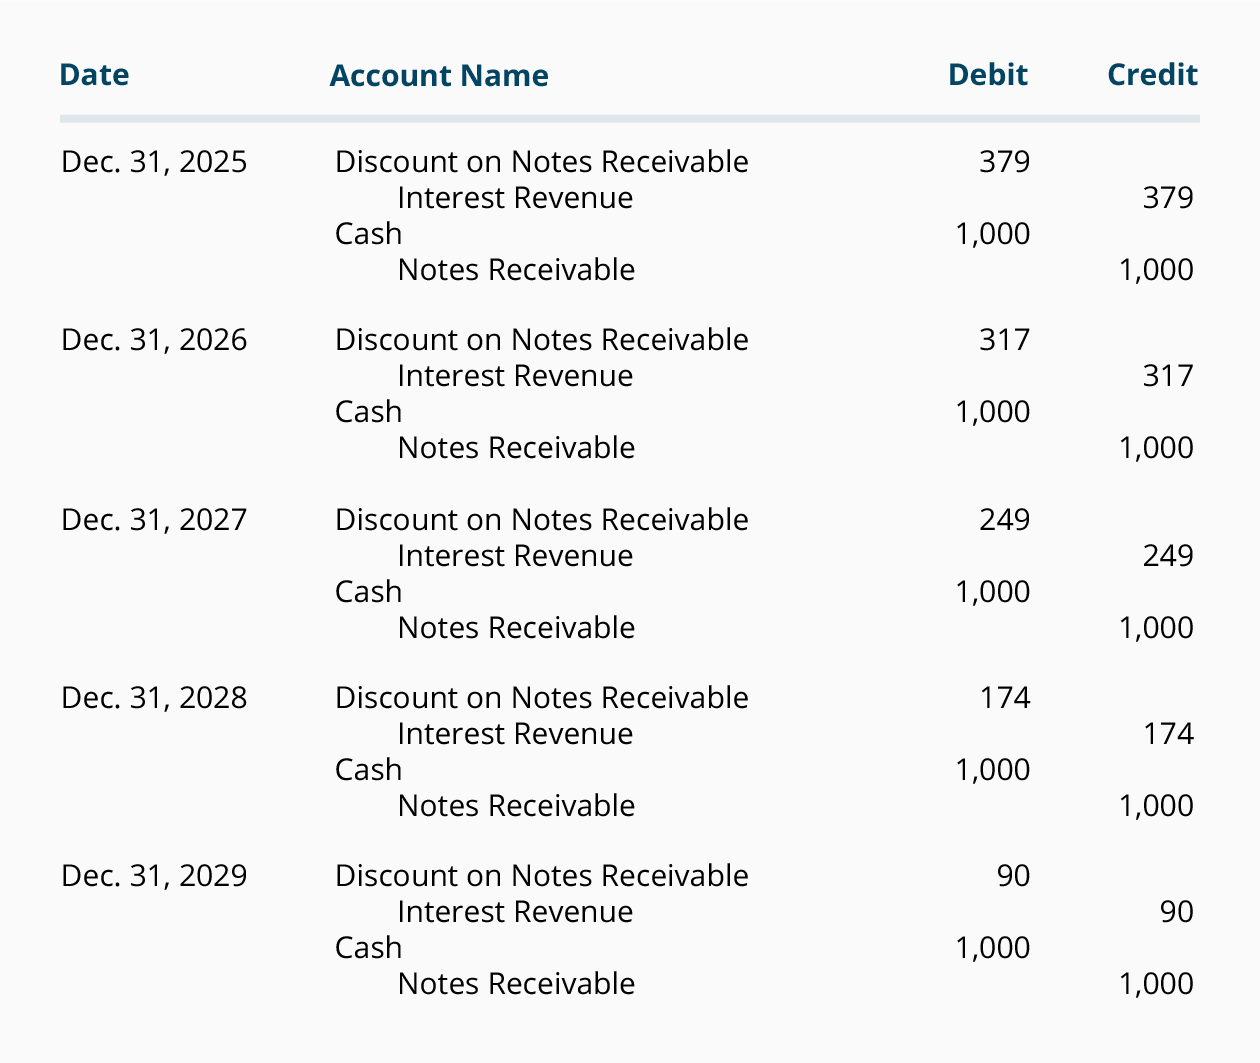Select the Dec. 31, 2025 date cell

click(154, 162)
